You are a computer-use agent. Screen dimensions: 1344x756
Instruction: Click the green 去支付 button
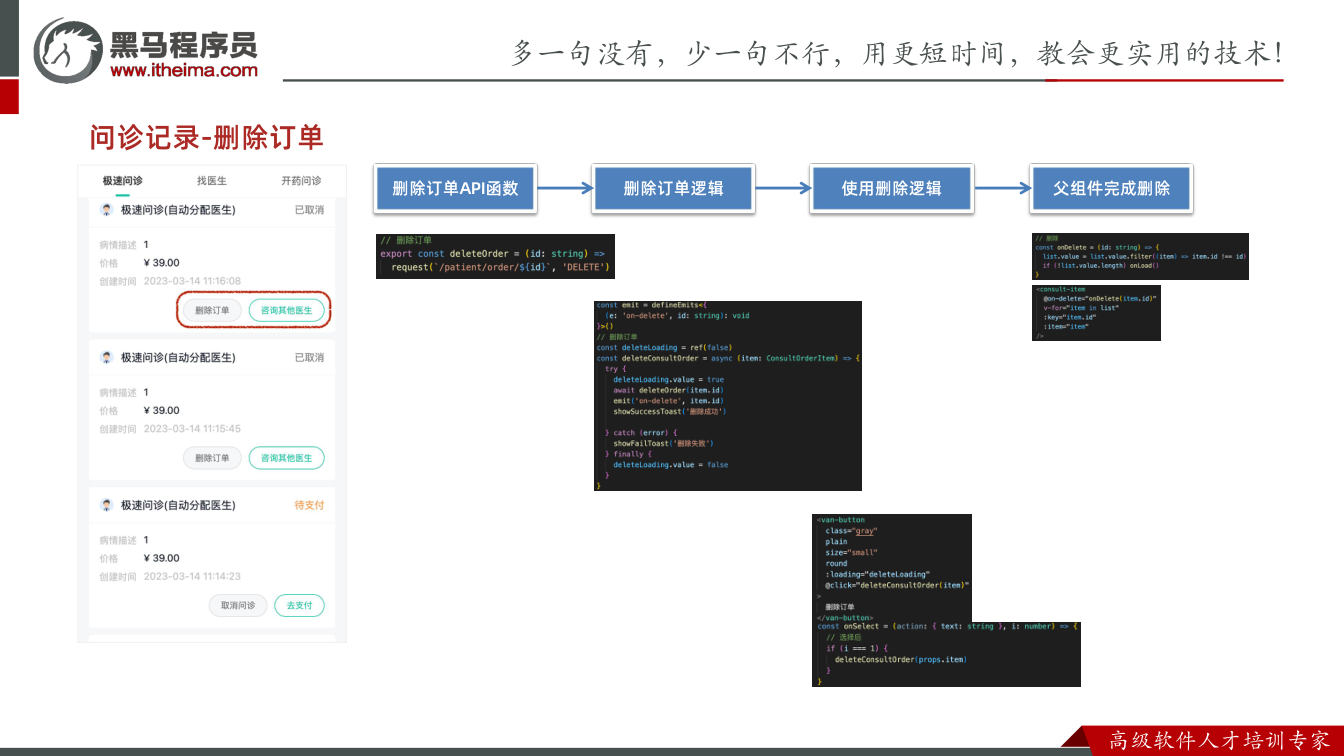click(x=300, y=605)
